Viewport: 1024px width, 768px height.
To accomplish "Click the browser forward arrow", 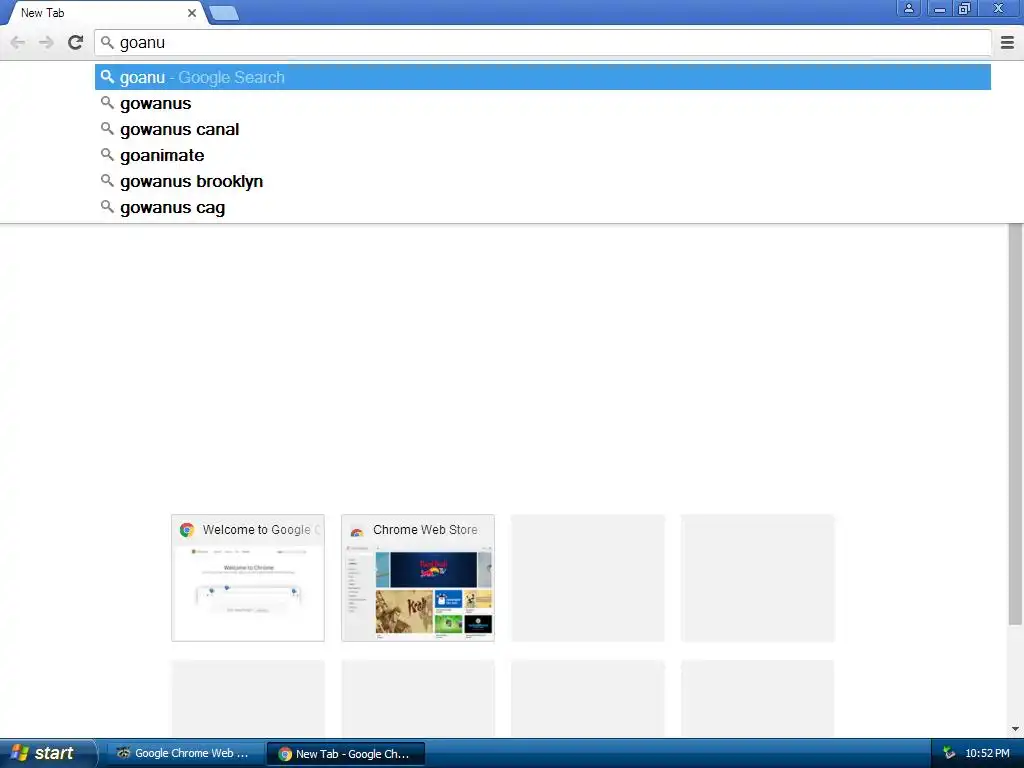I will pos(46,43).
